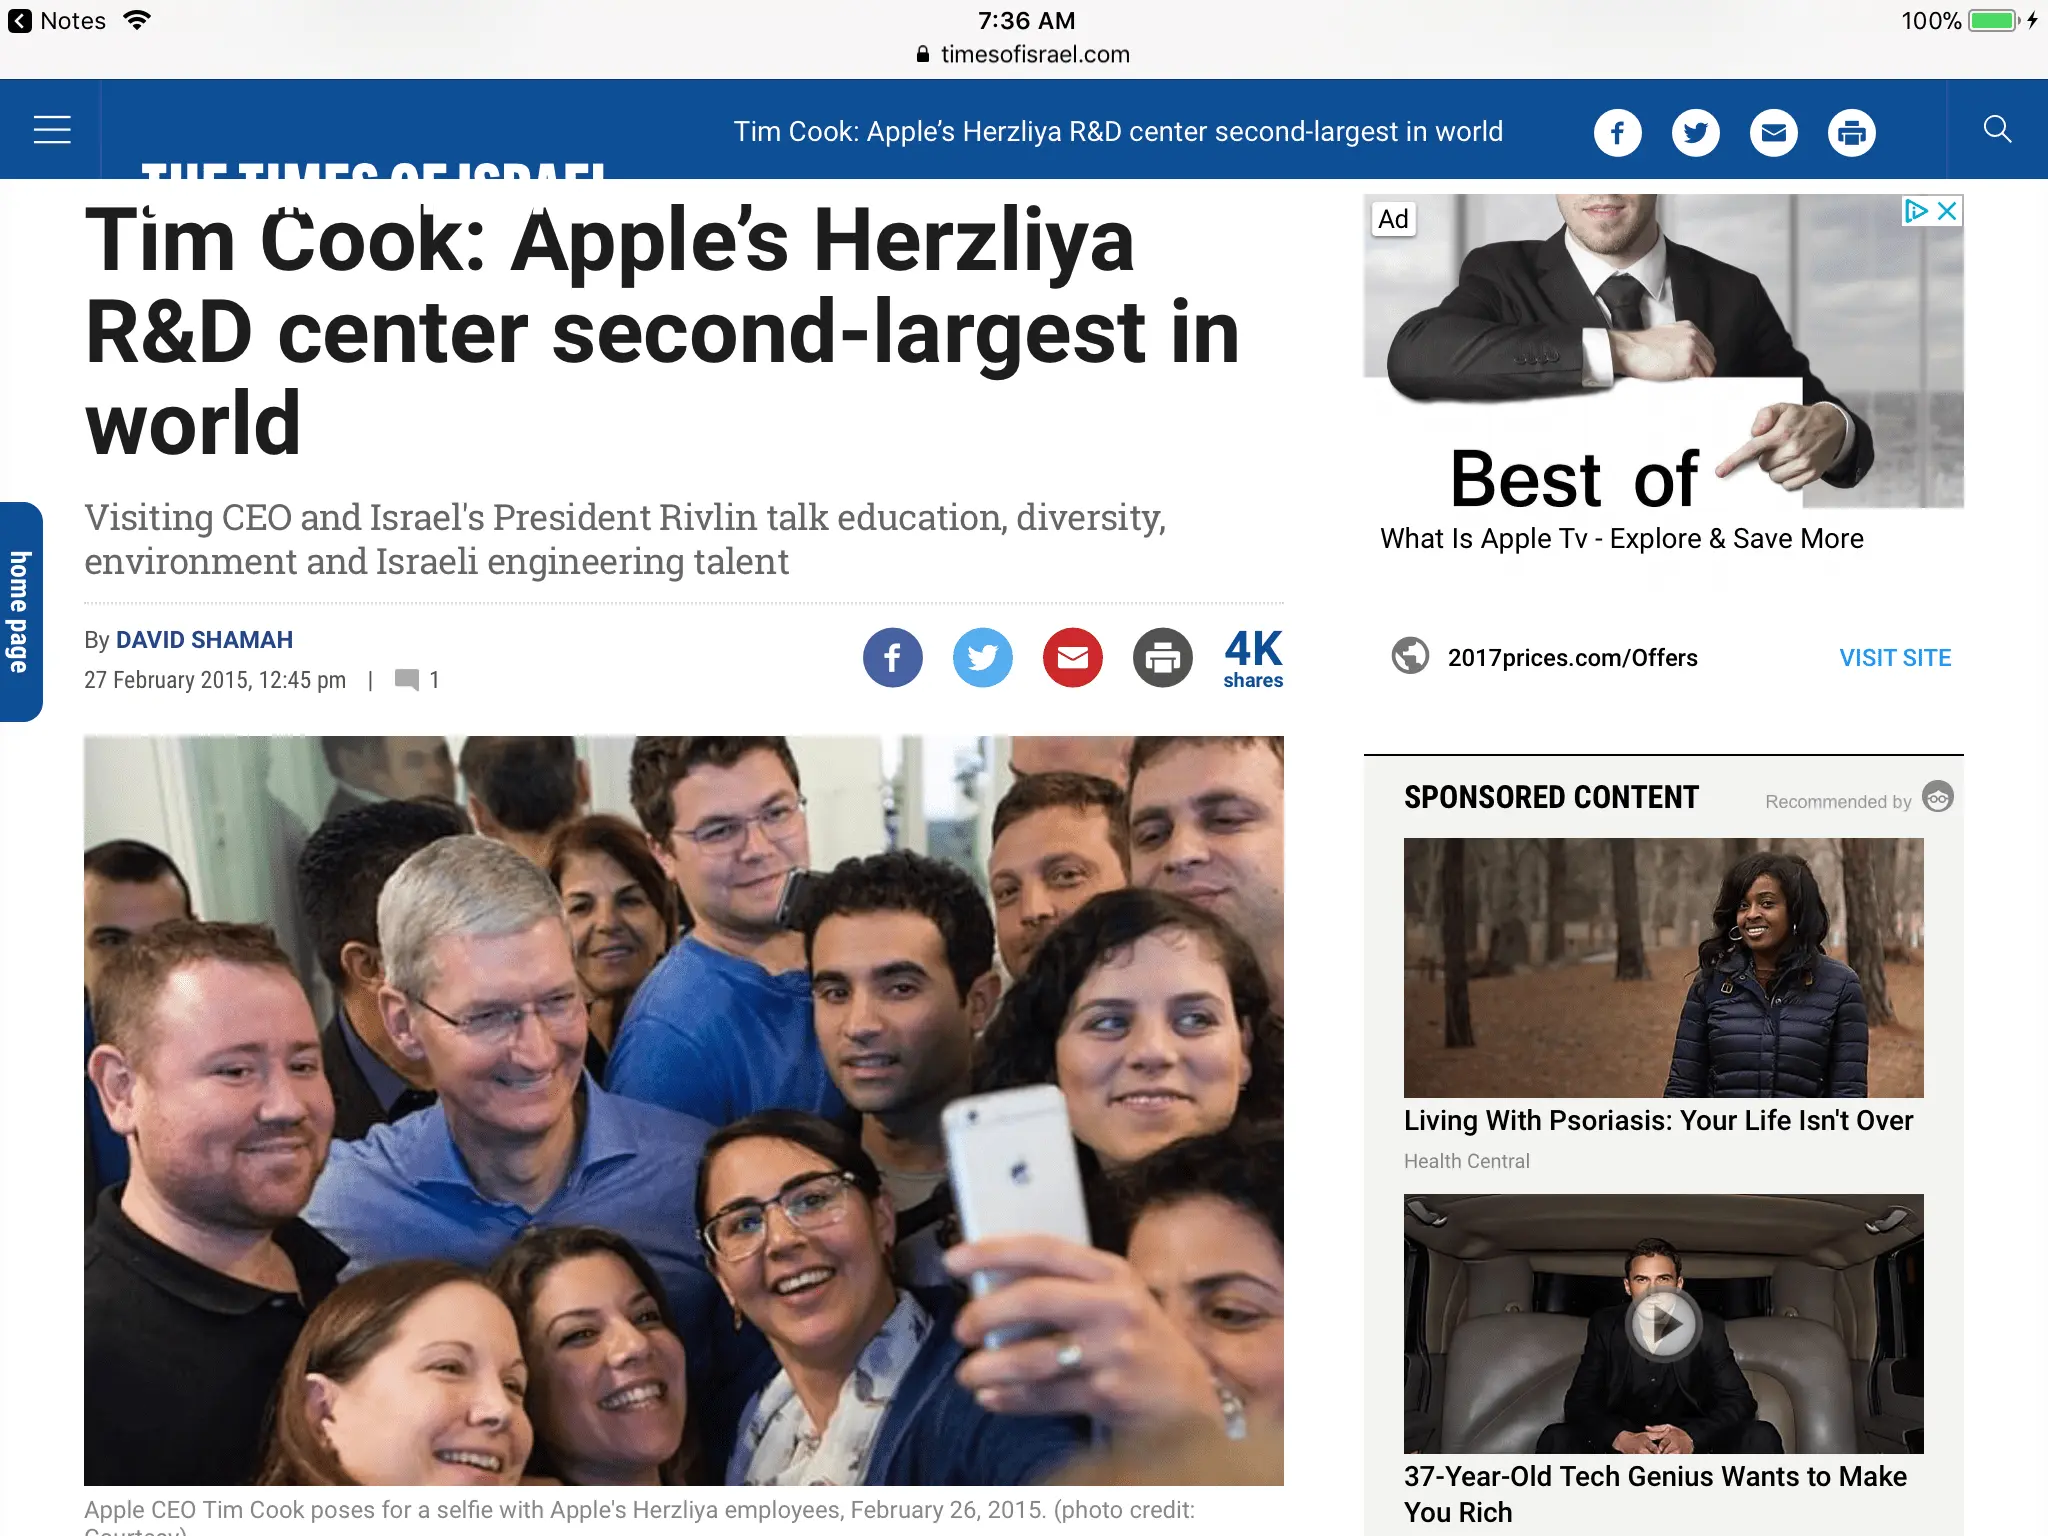The height and width of the screenshot is (1536, 2048).
Task: Open comments via speech bubble icon
Action: click(406, 680)
